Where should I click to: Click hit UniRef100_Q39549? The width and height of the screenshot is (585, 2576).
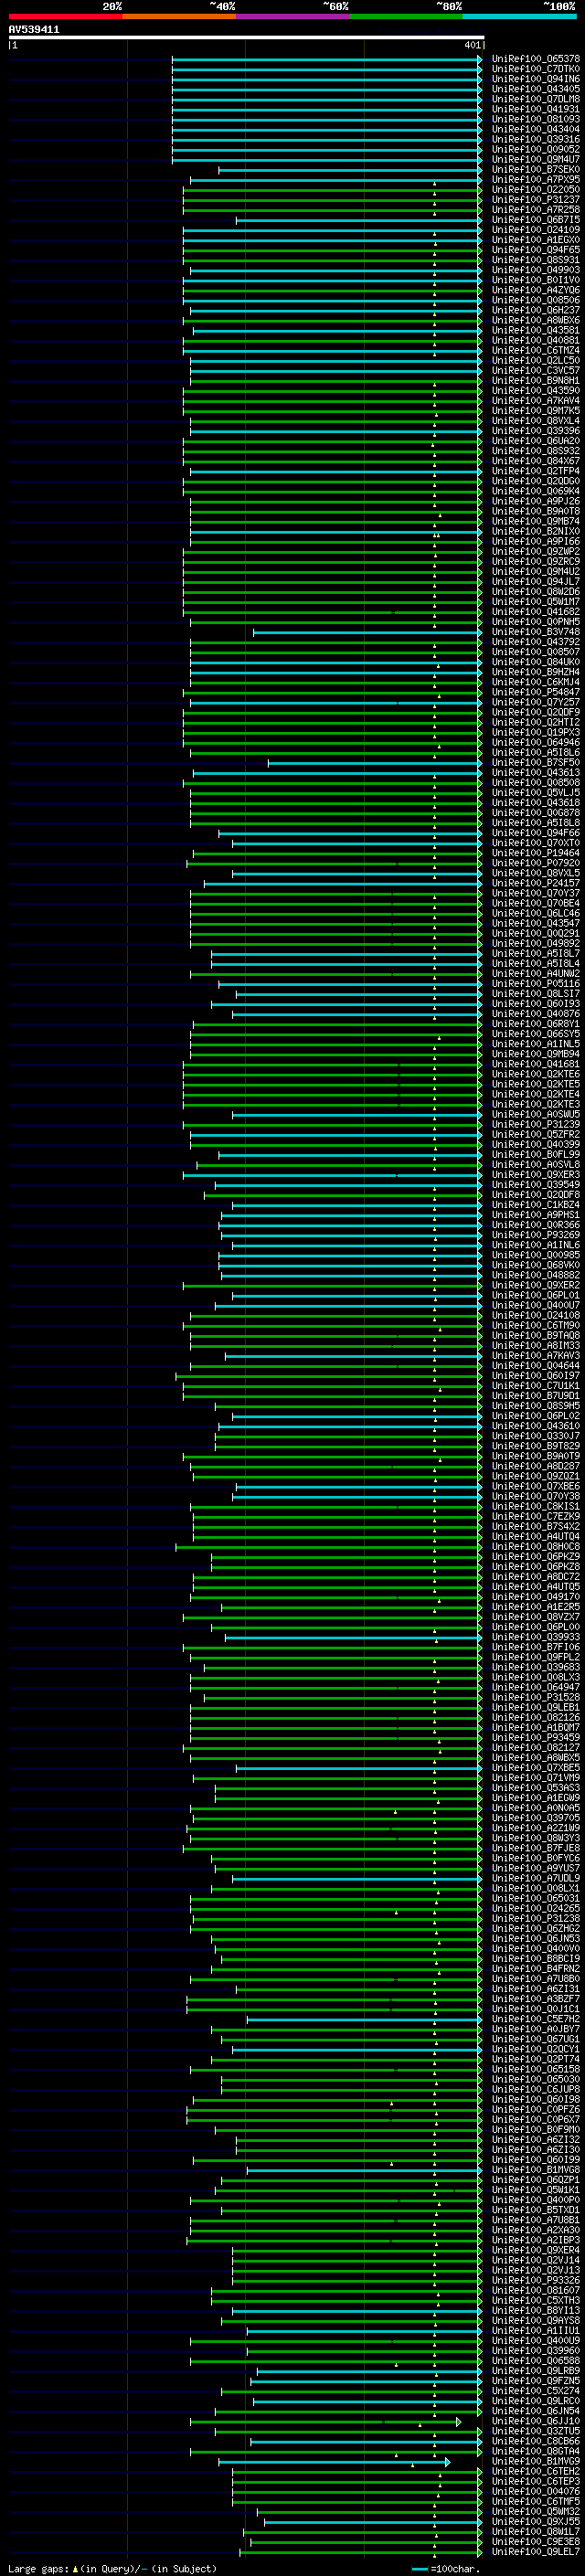click(x=536, y=1185)
